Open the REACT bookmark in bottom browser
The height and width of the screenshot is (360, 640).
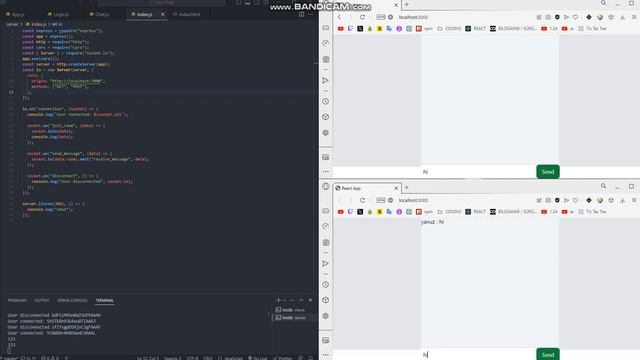pos(476,212)
